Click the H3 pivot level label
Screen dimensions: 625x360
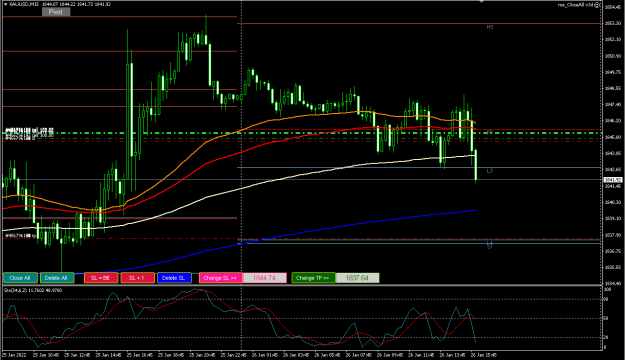tap(490, 27)
